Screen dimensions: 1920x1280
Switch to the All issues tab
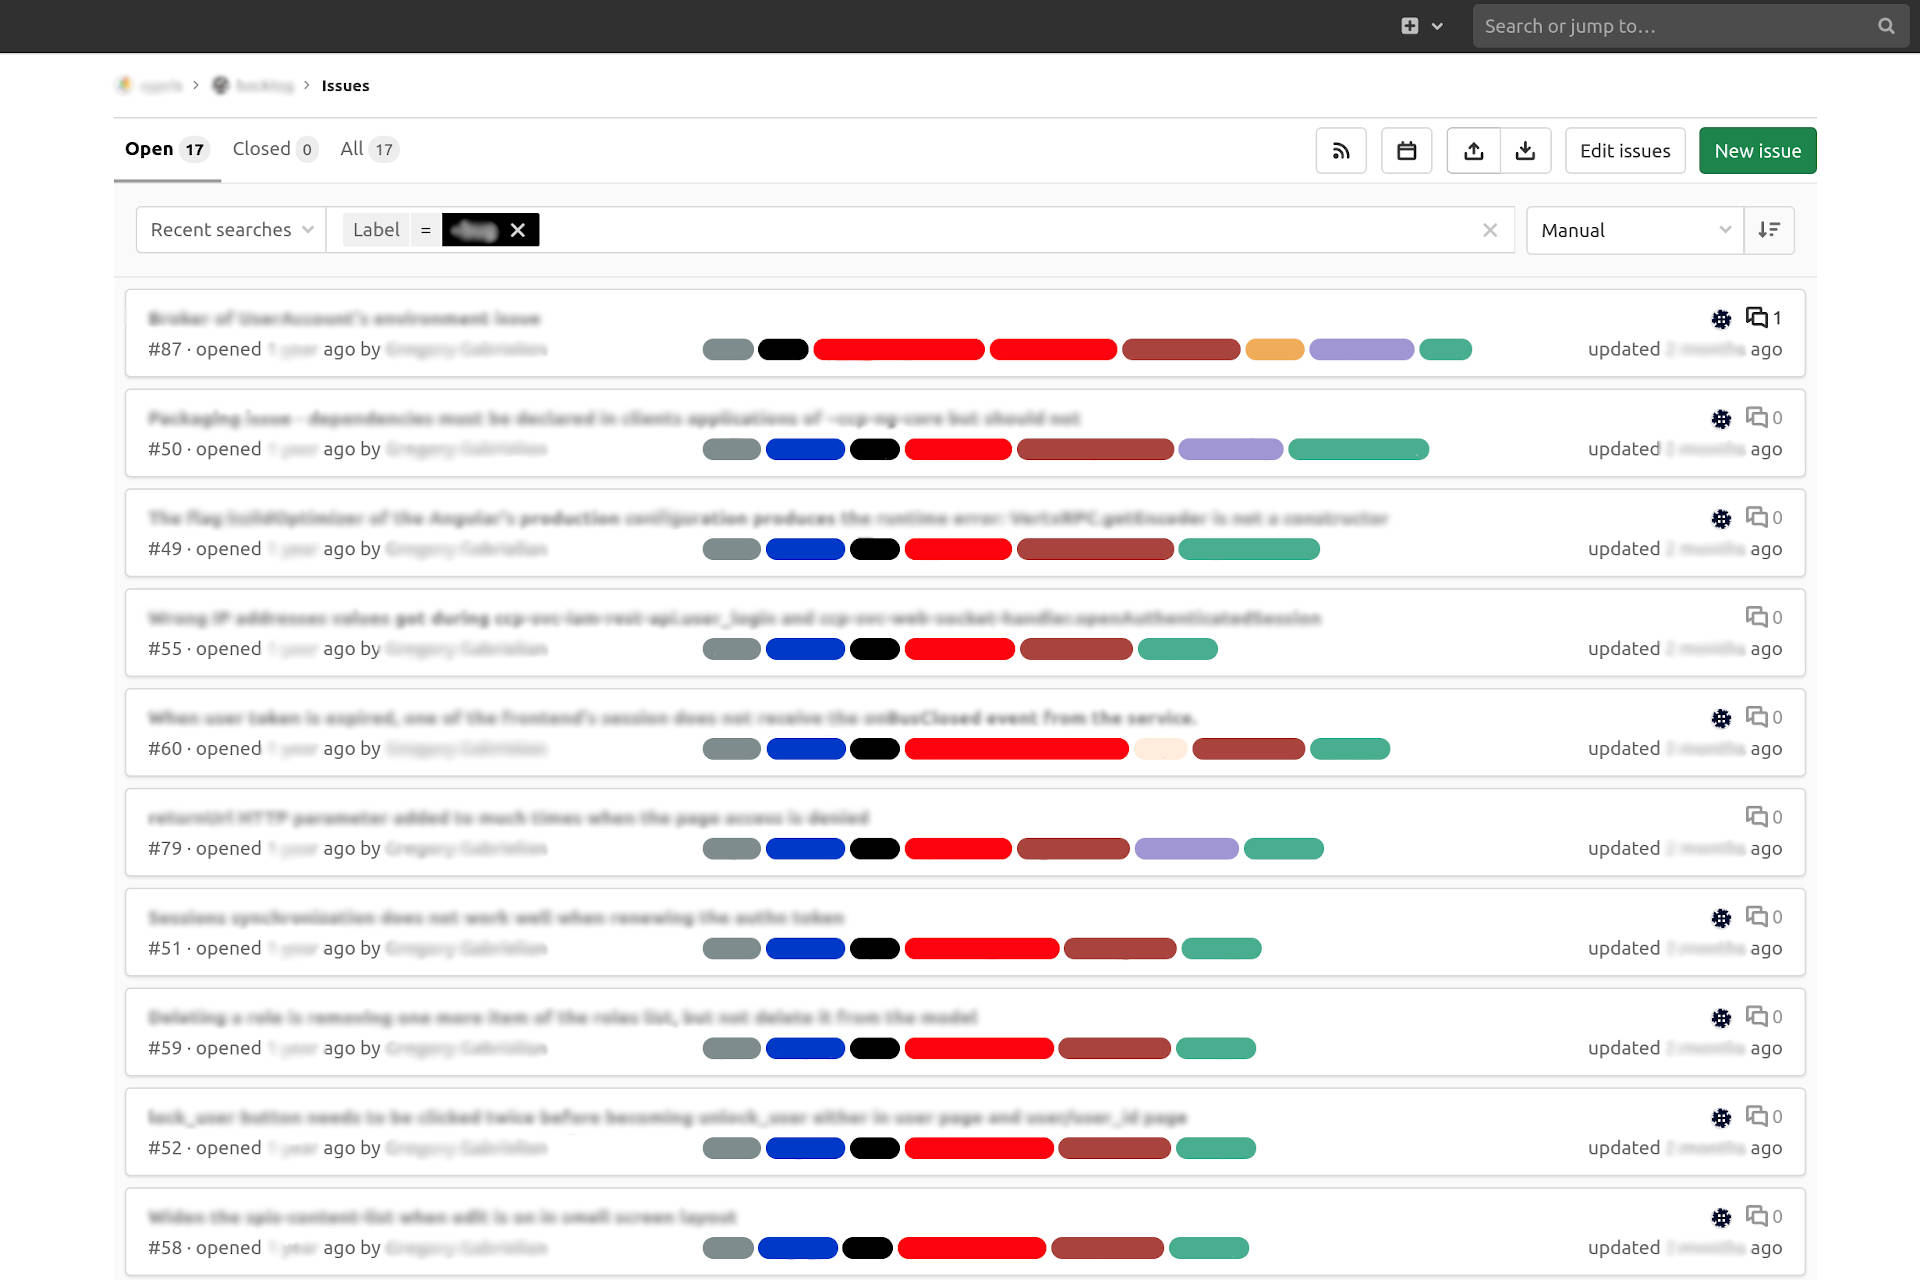coord(367,149)
